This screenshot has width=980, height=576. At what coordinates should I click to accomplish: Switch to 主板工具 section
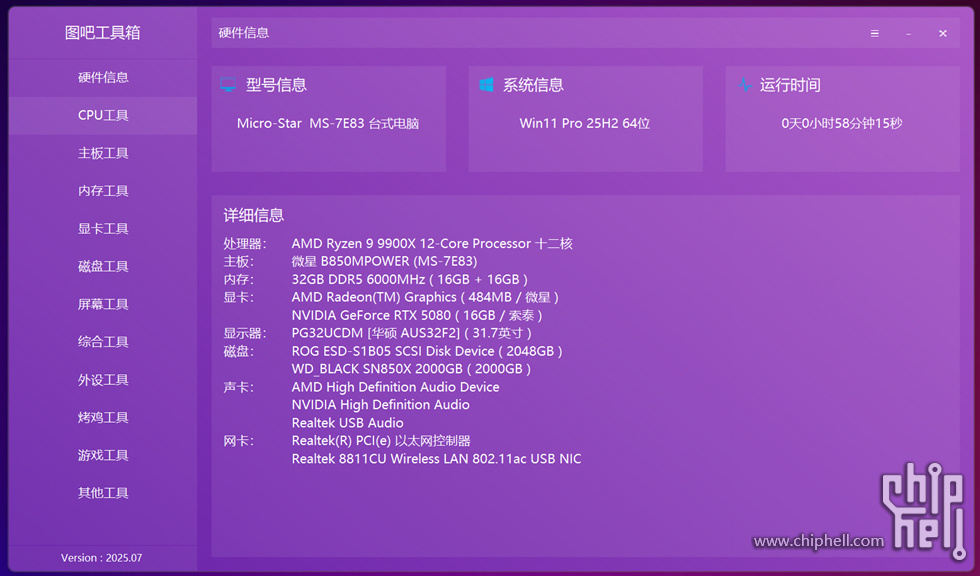pyautogui.click(x=103, y=153)
